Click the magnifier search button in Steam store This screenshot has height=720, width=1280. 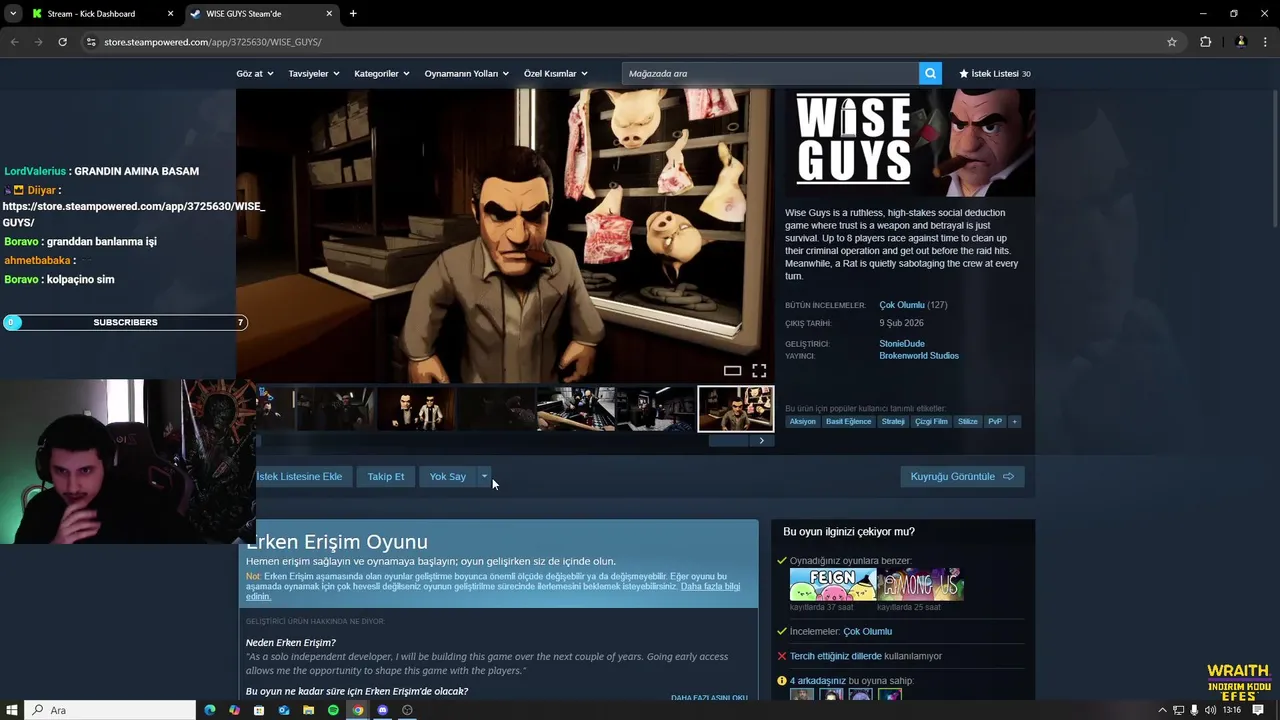931,73
